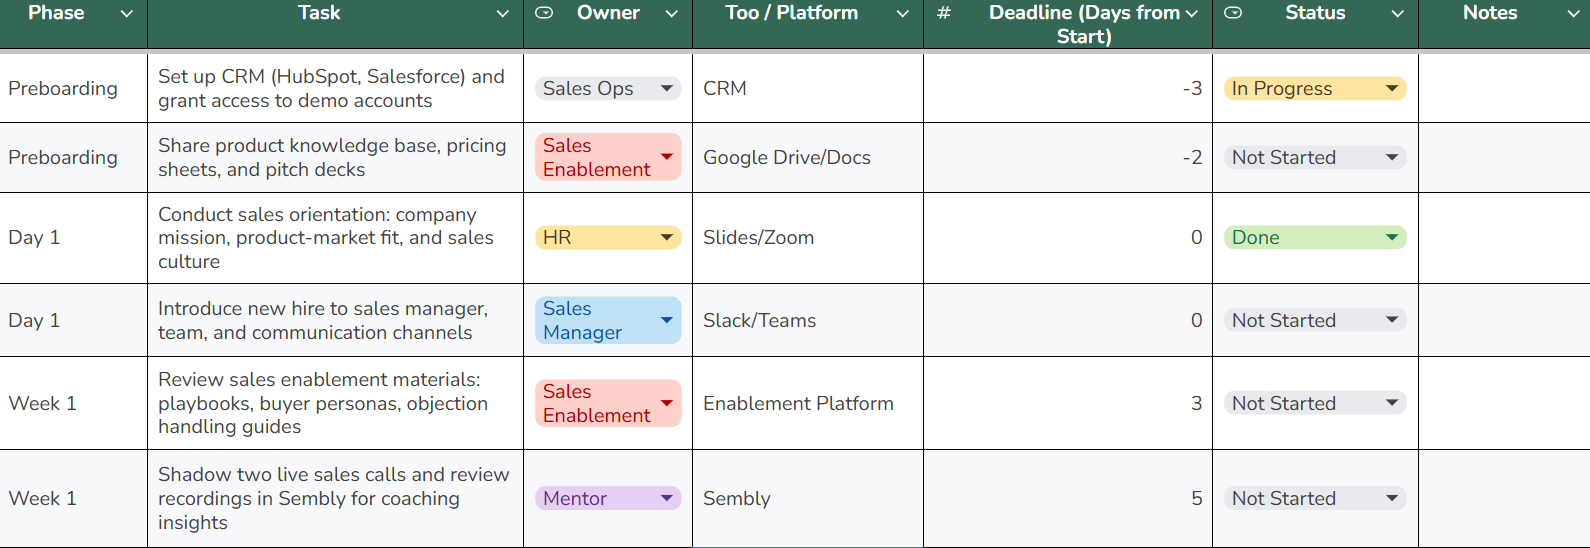The image size is (1590, 548).
Task: Click the dropdown type icon beside Owner header
Action: coord(544,13)
